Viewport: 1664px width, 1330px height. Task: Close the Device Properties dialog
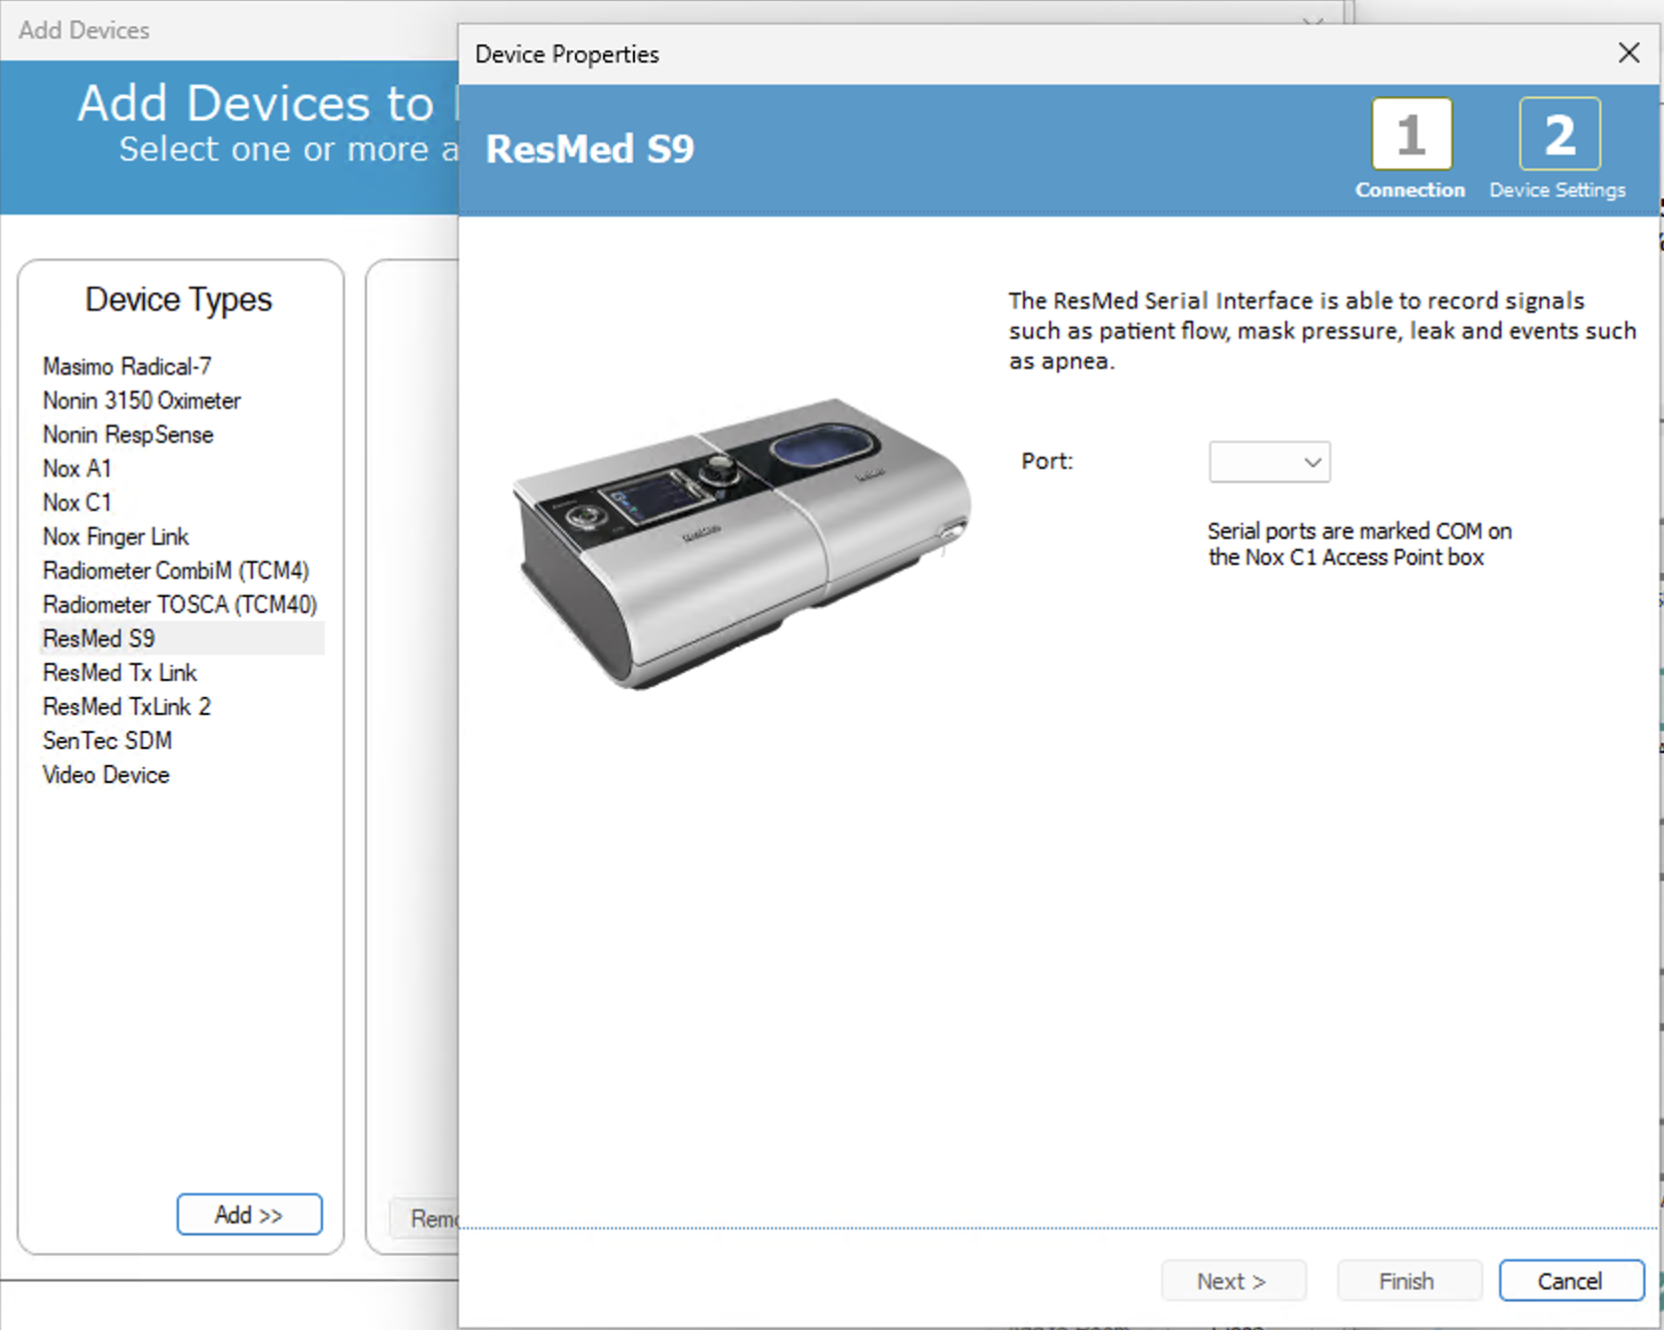[1629, 53]
